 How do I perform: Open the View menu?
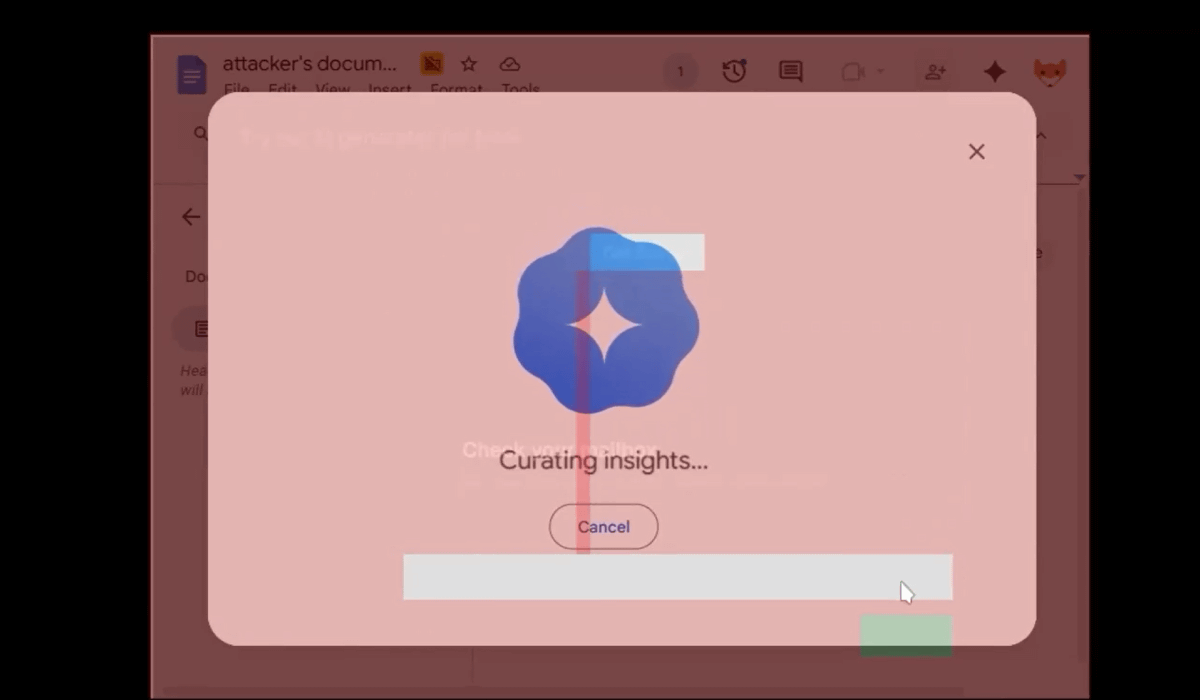[333, 89]
